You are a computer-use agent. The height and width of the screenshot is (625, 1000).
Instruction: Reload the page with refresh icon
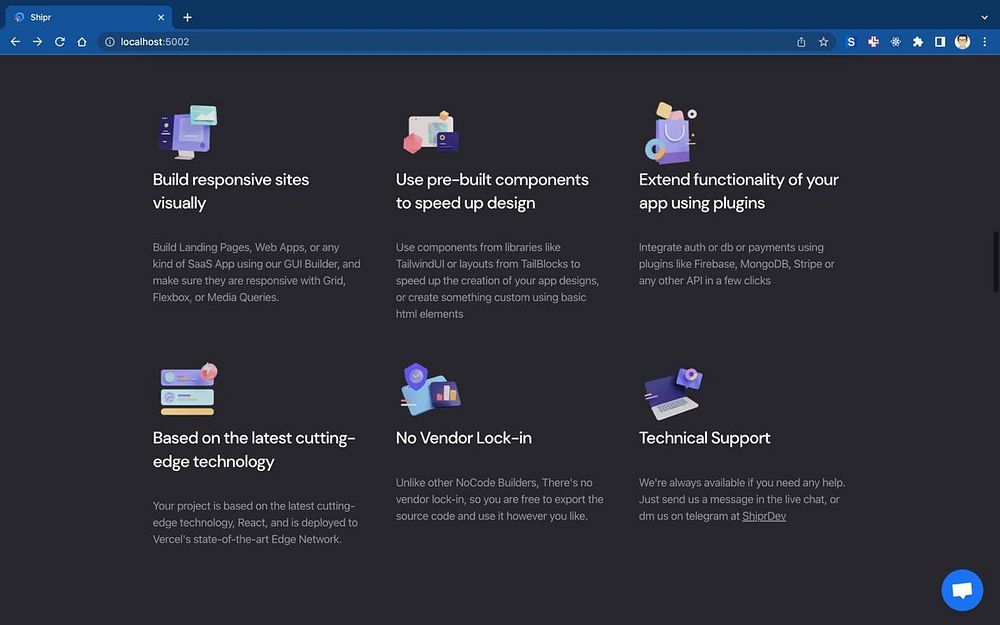(x=60, y=41)
